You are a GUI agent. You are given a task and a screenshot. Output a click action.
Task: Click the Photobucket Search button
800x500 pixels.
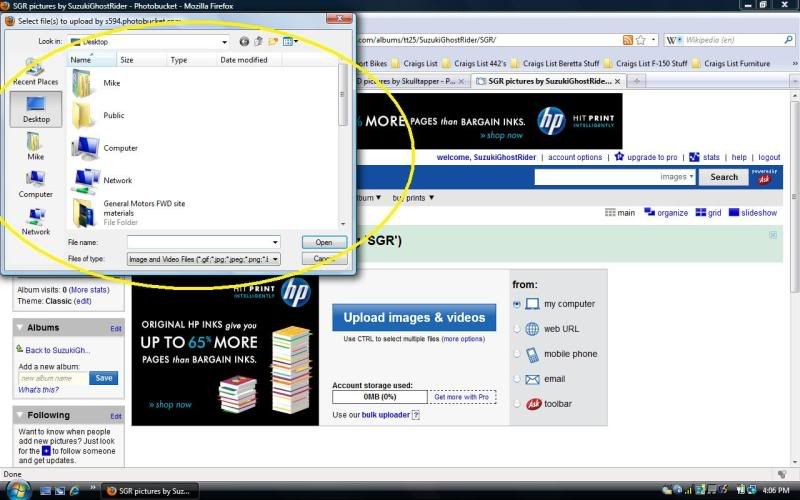(x=723, y=177)
